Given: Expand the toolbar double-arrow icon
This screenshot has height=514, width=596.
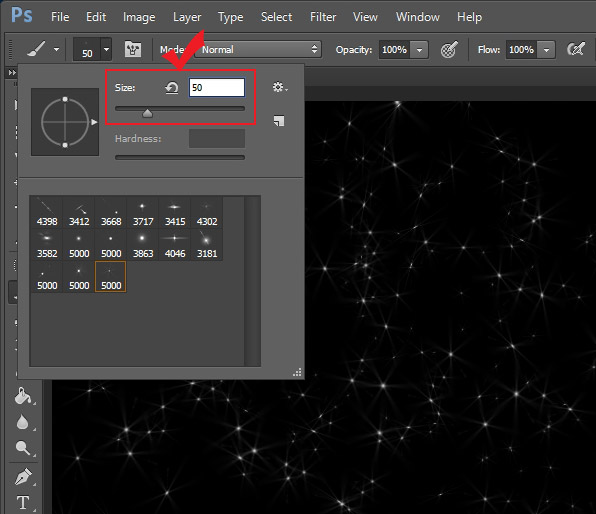Looking at the screenshot, I should [x=12, y=72].
